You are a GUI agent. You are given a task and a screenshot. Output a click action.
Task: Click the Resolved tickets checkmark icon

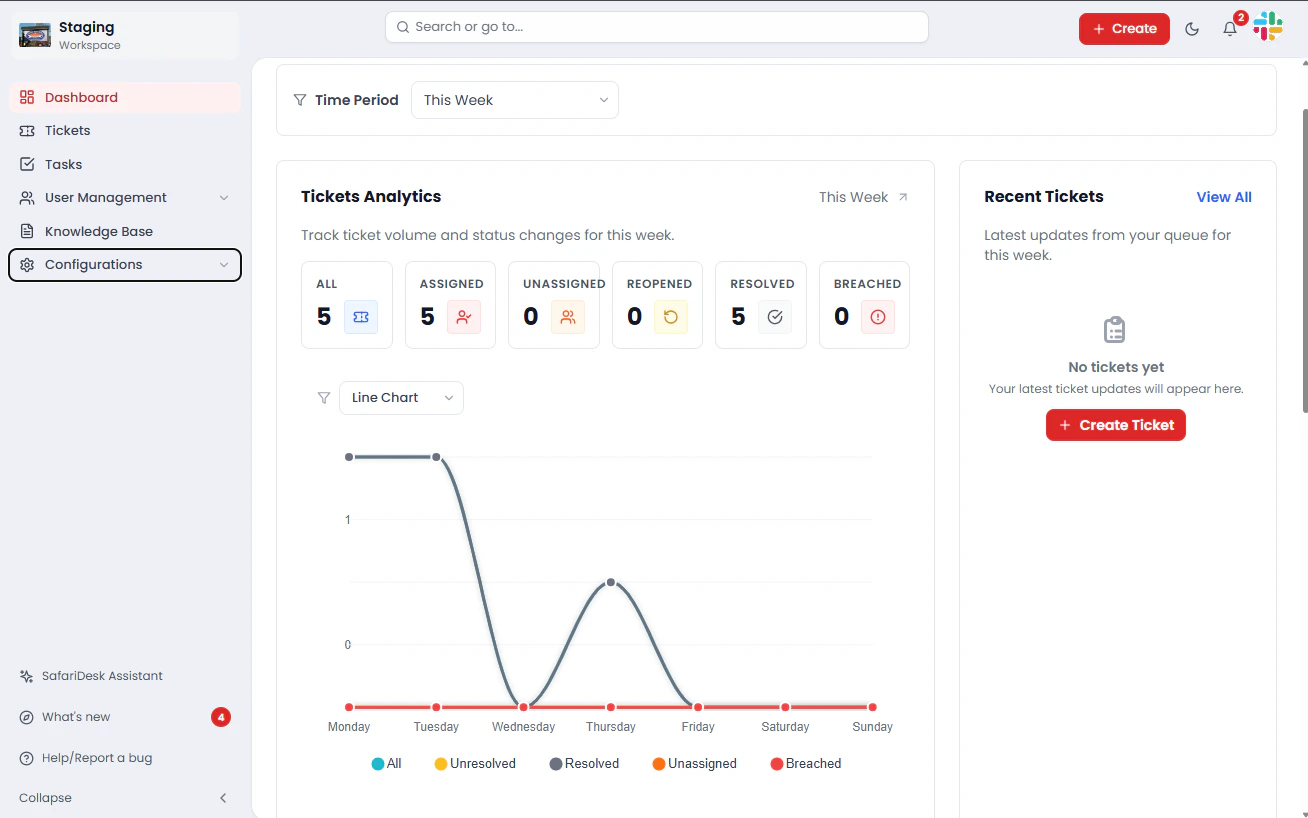775,317
